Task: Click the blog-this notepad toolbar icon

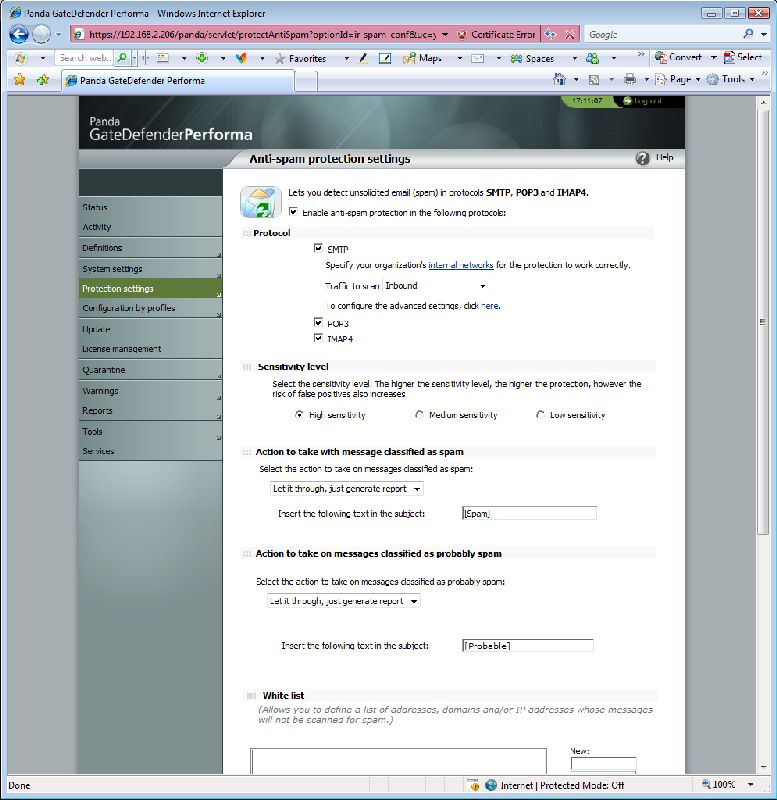Action: pyautogui.click(x=385, y=58)
